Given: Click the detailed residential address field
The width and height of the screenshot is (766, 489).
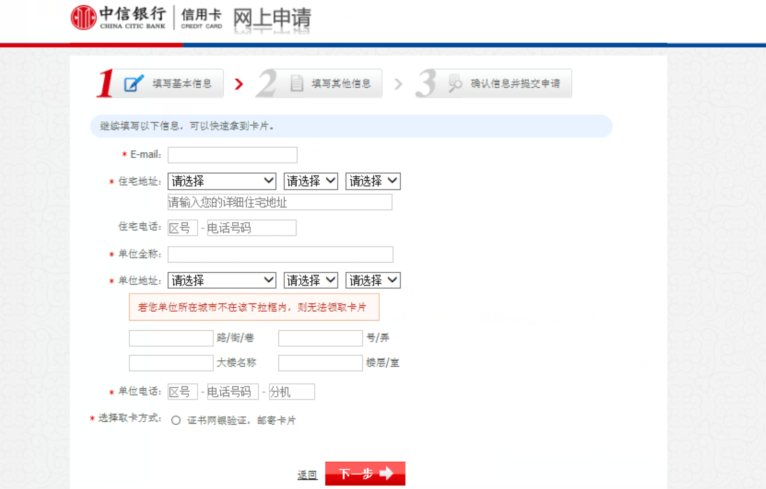Looking at the screenshot, I should (280, 202).
